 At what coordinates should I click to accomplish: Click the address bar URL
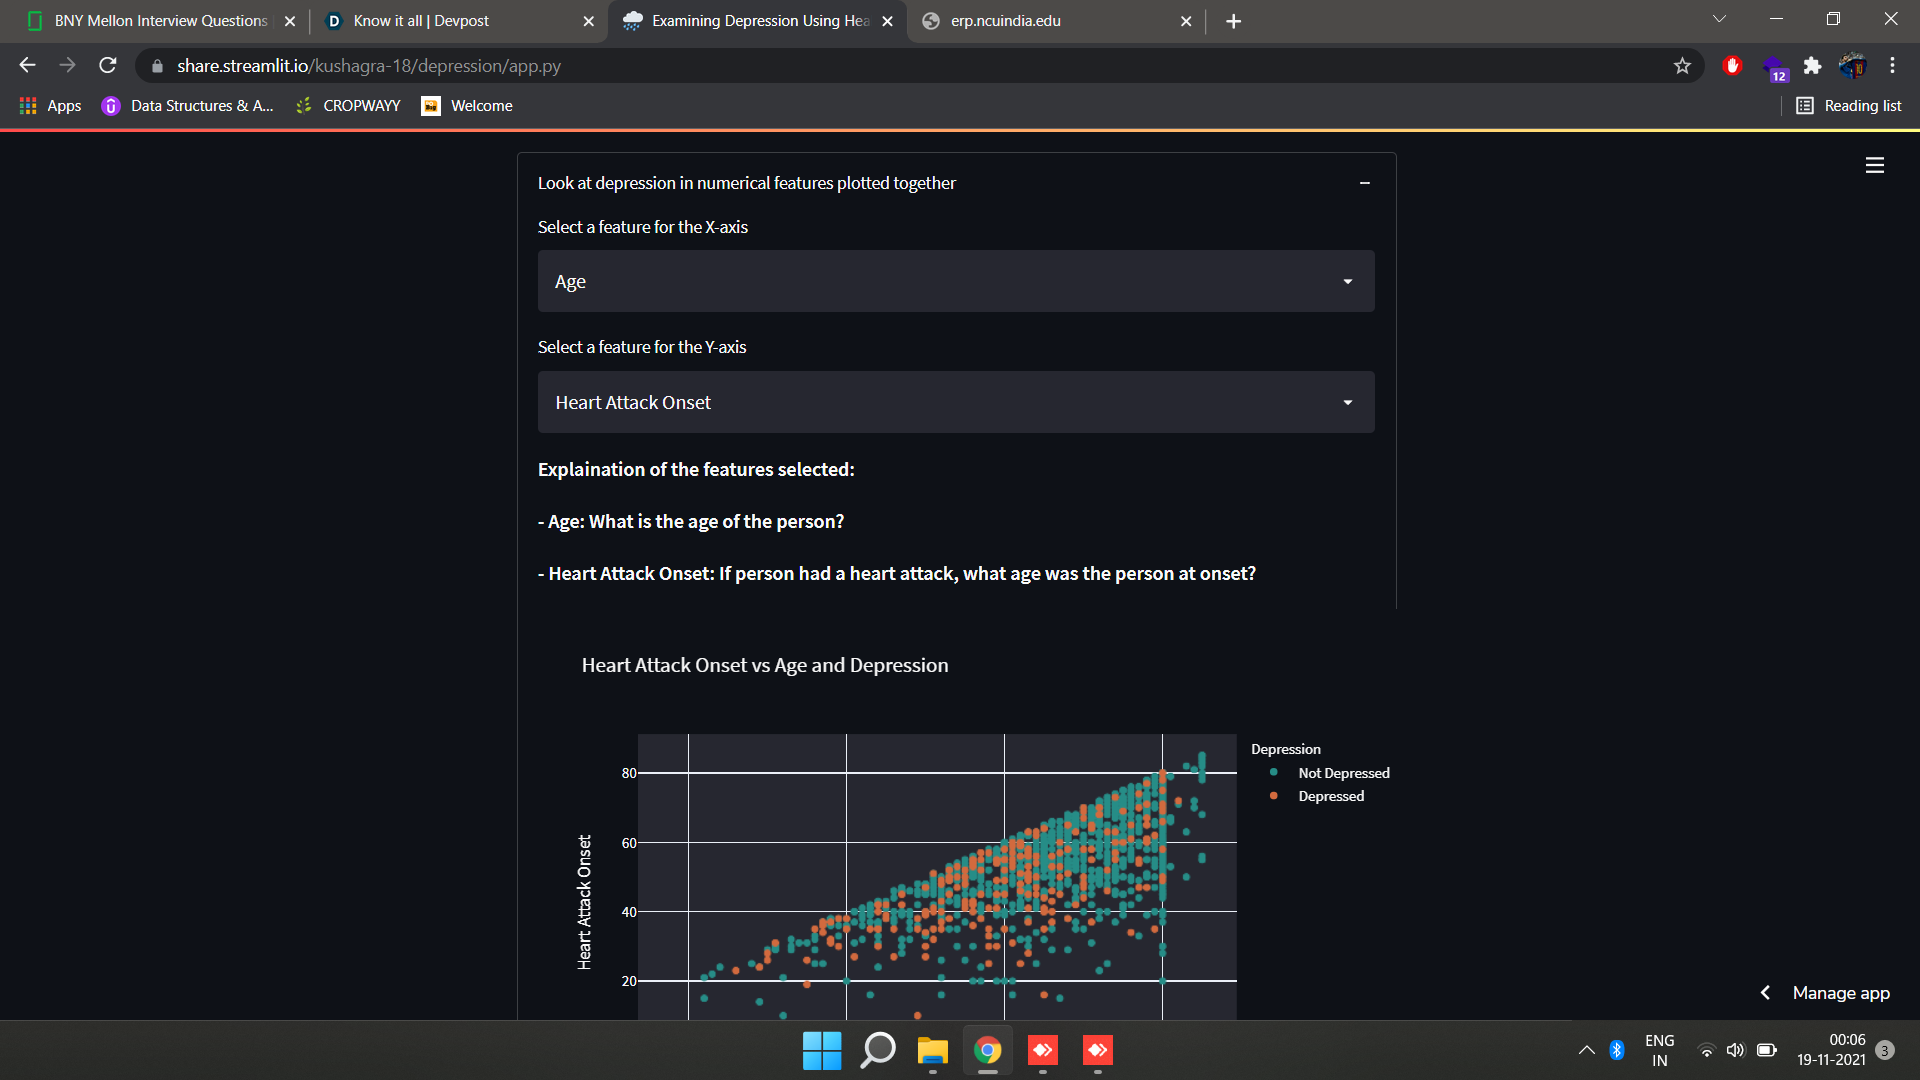[368, 66]
